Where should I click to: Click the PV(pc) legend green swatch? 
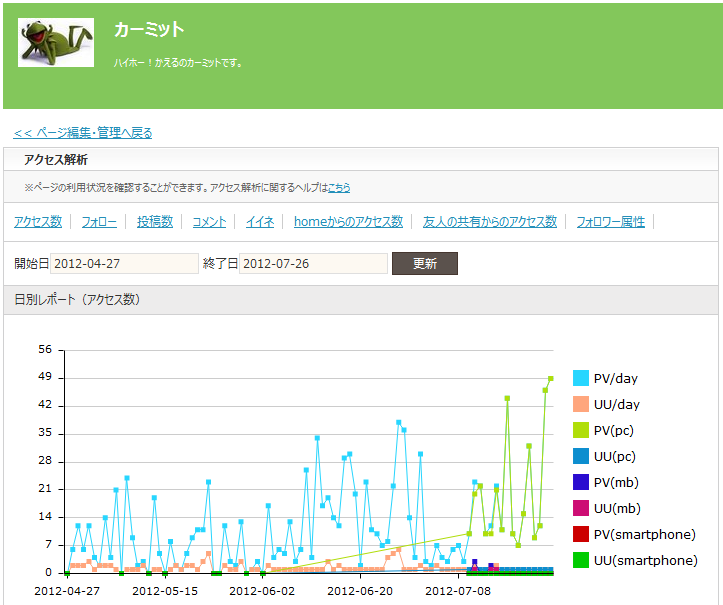580,430
